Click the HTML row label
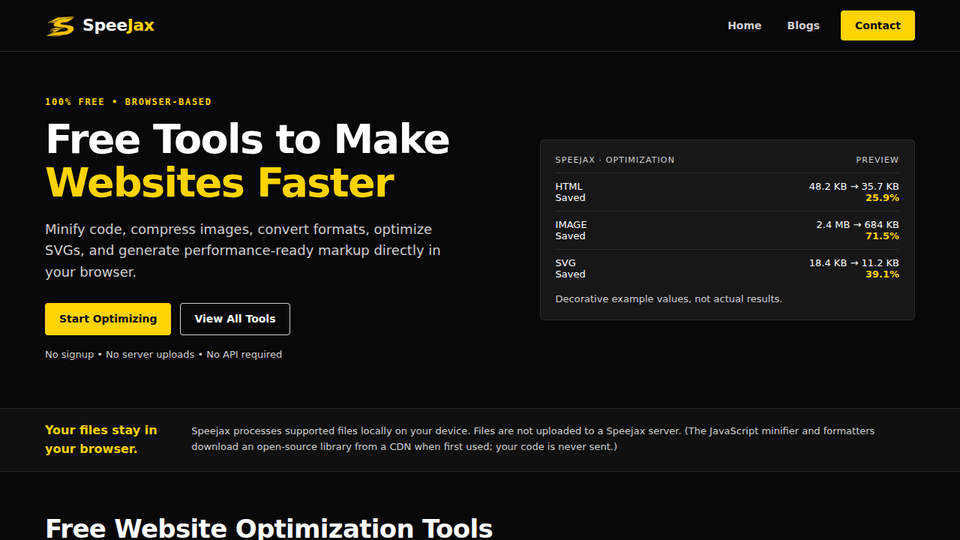The height and width of the screenshot is (540, 960). point(569,187)
